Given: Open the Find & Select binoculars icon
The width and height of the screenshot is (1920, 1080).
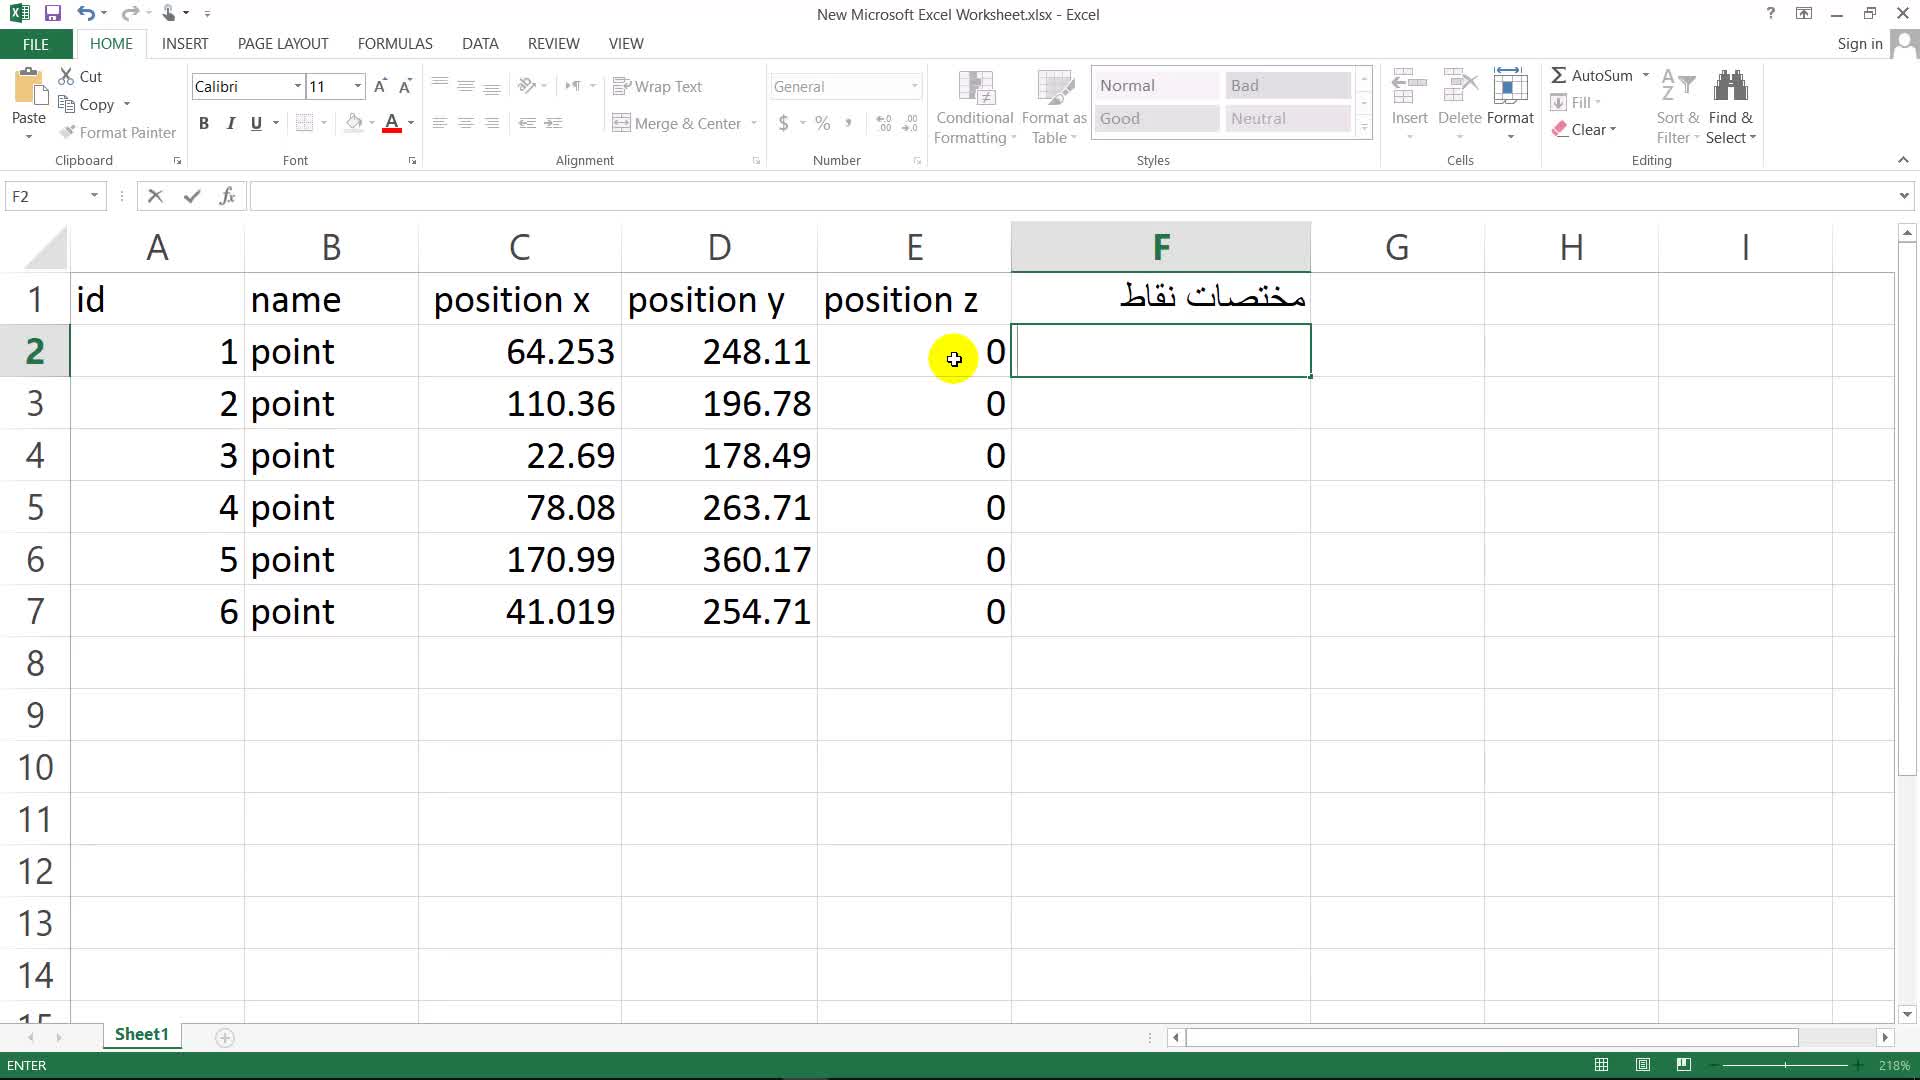Looking at the screenshot, I should (1730, 88).
